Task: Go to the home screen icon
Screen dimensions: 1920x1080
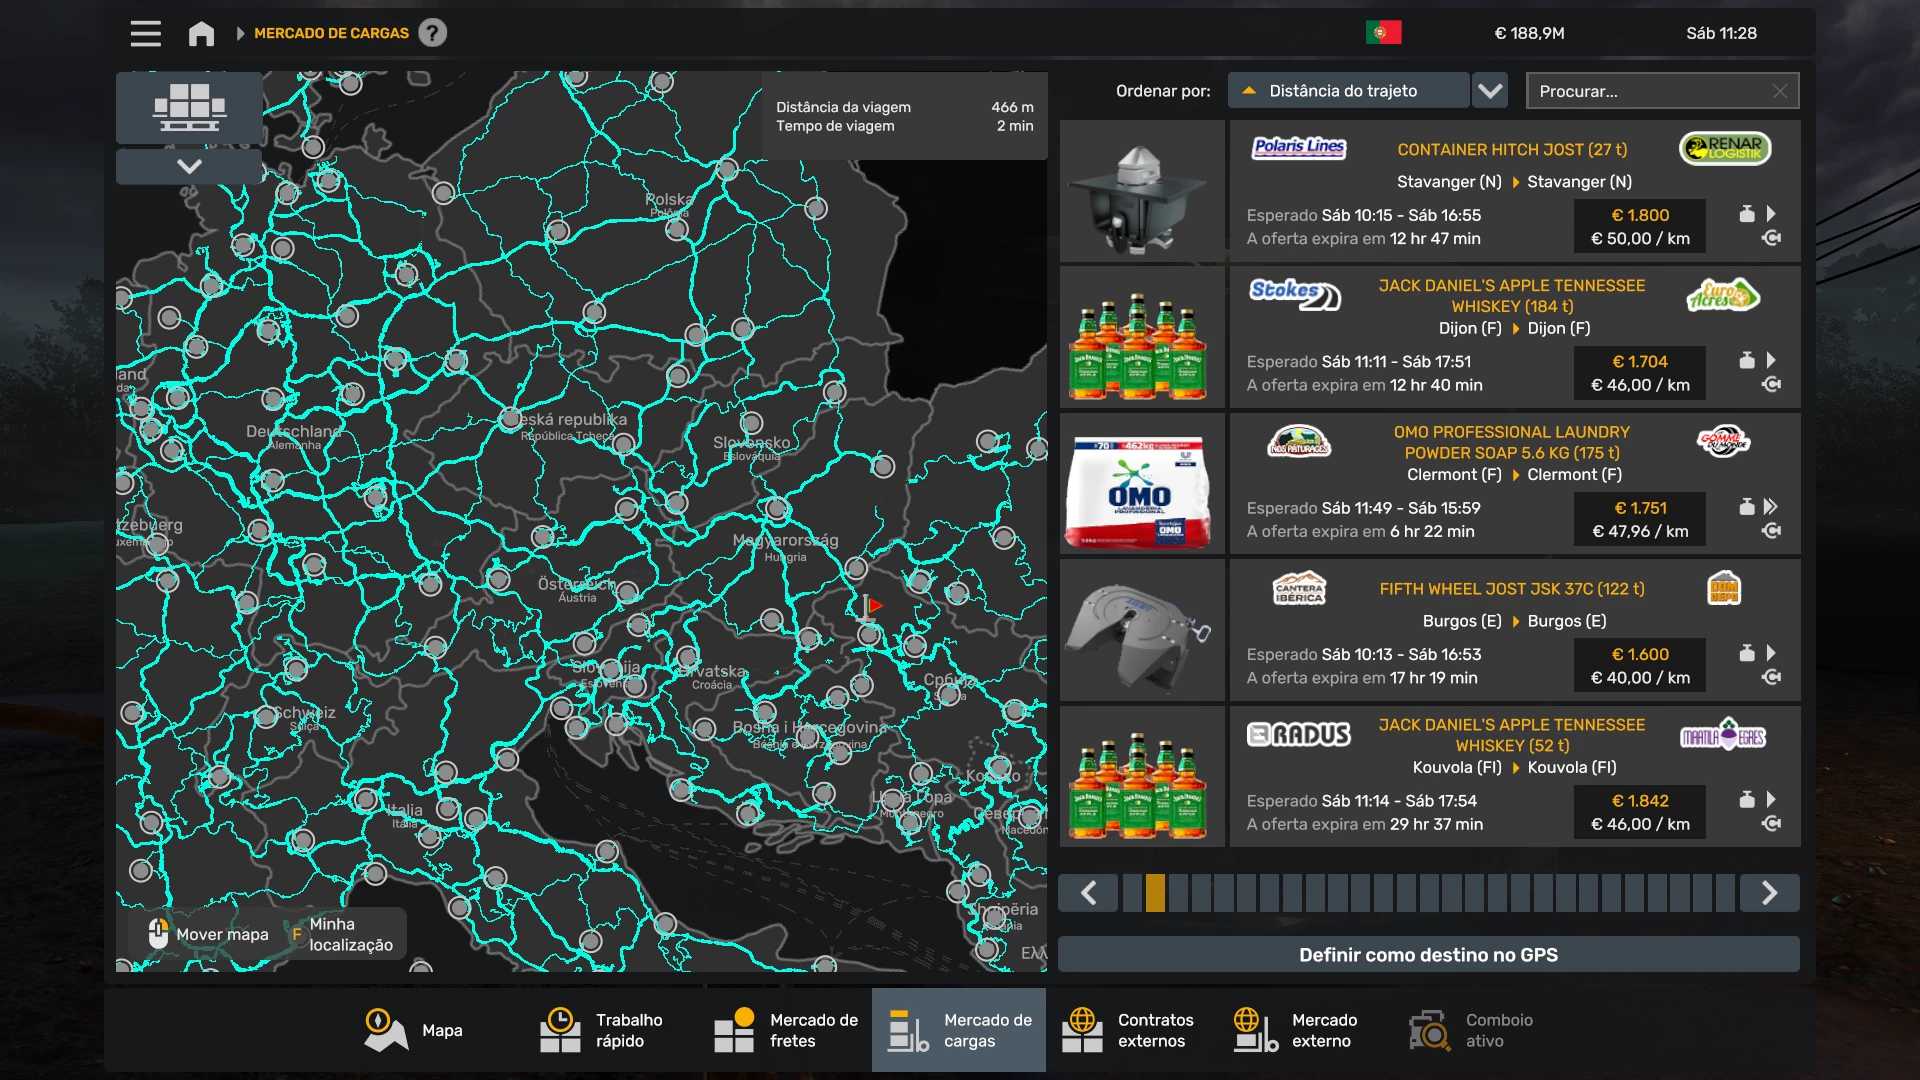Action: click(x=201, y=33)
